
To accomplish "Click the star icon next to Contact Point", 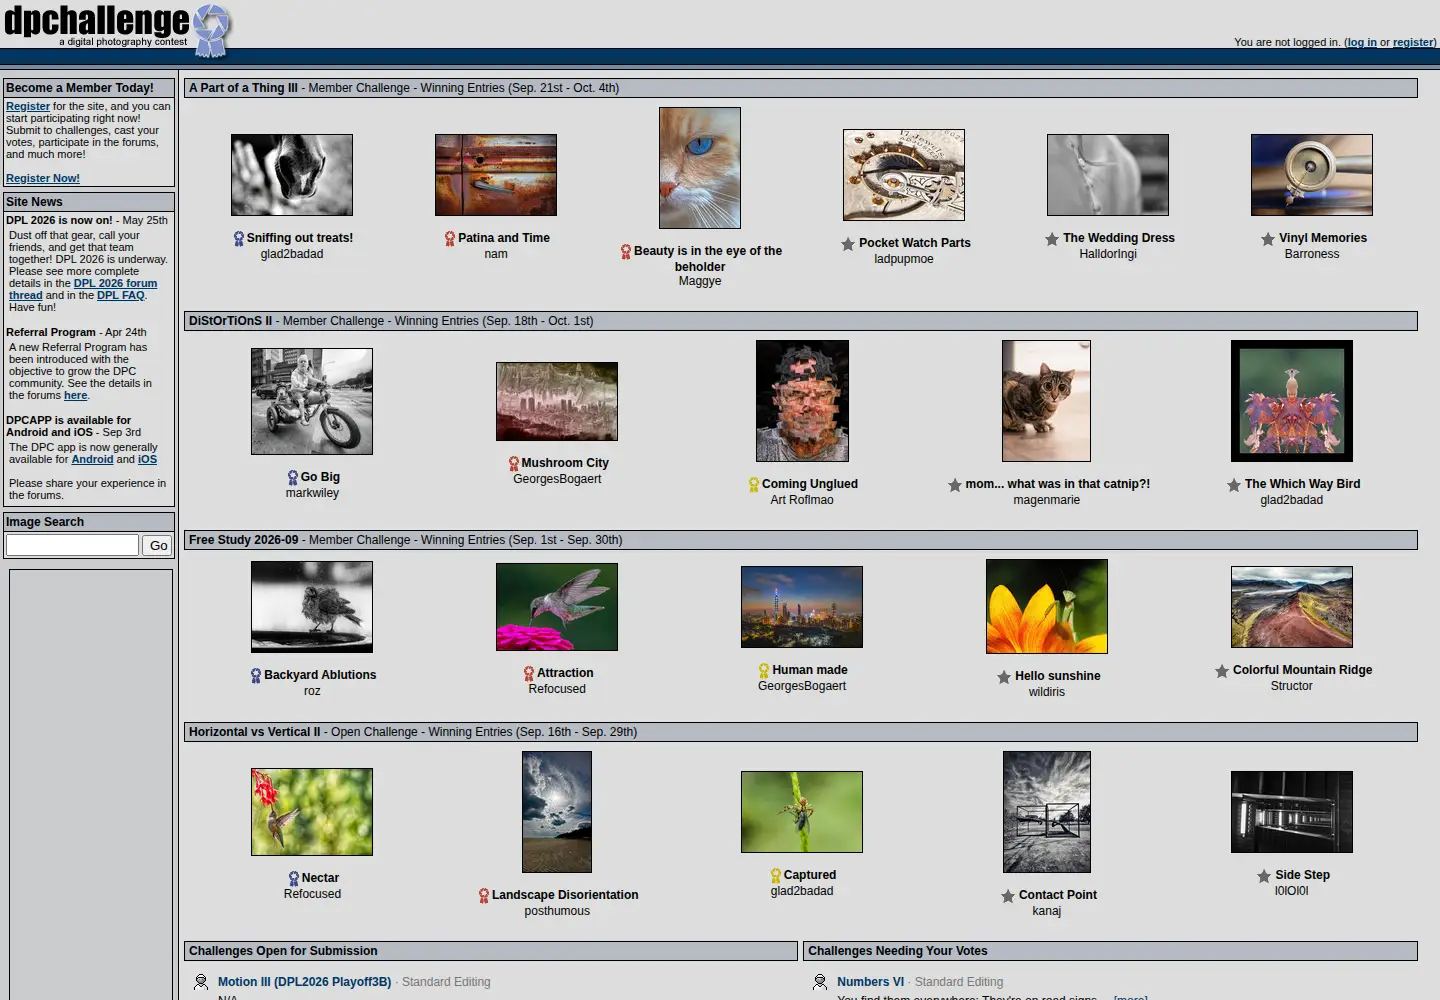I will pyautogui.click(x=1008, y=896).
